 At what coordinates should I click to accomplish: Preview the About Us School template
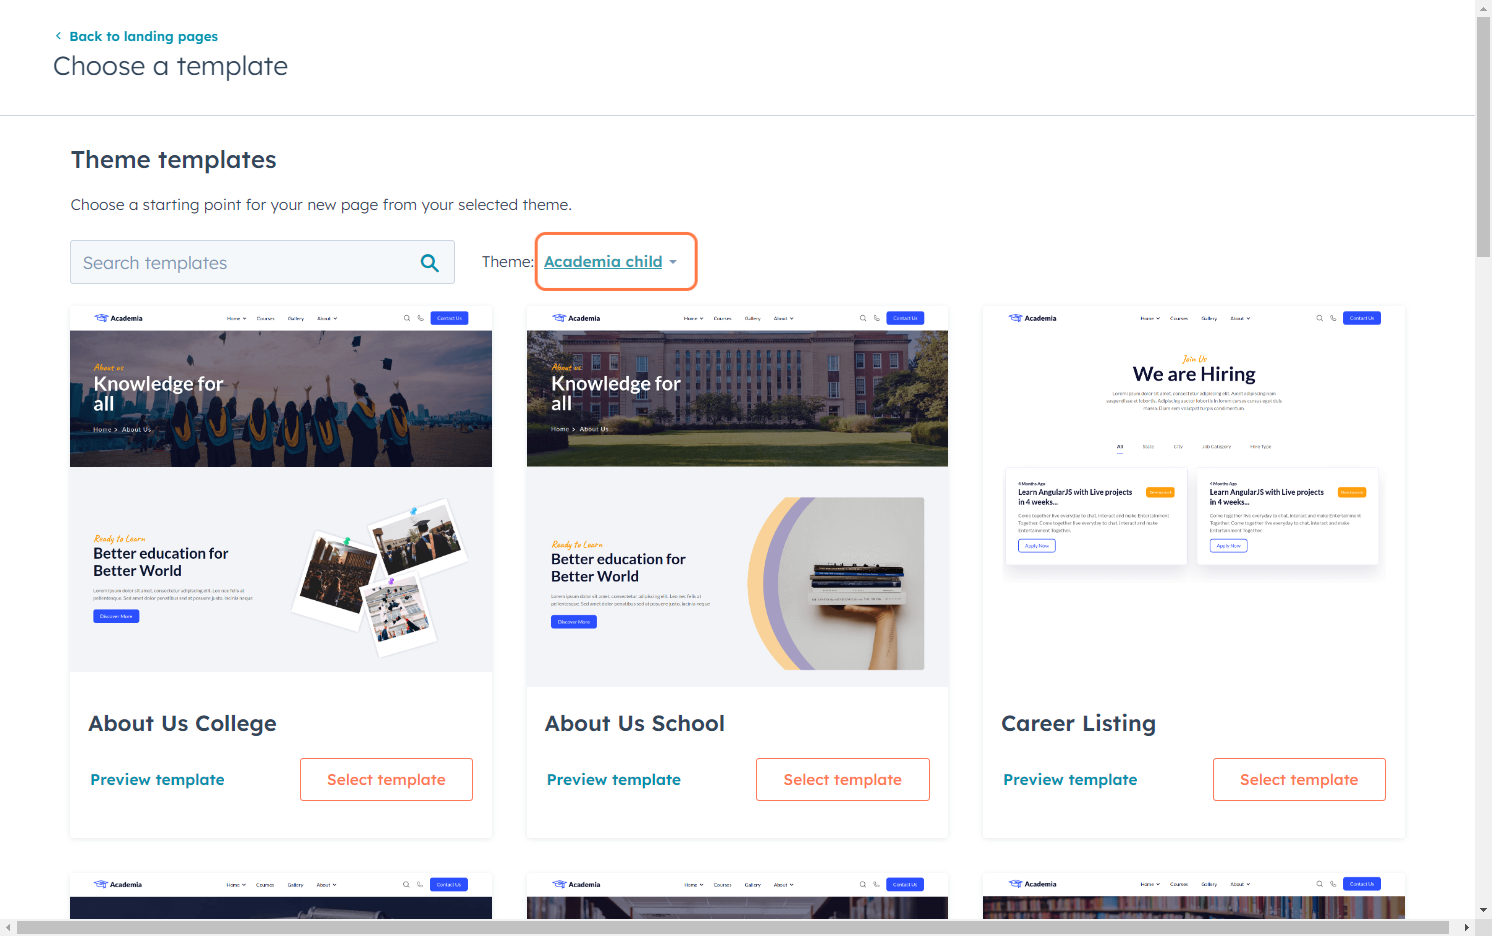click(x=614, y=780)
